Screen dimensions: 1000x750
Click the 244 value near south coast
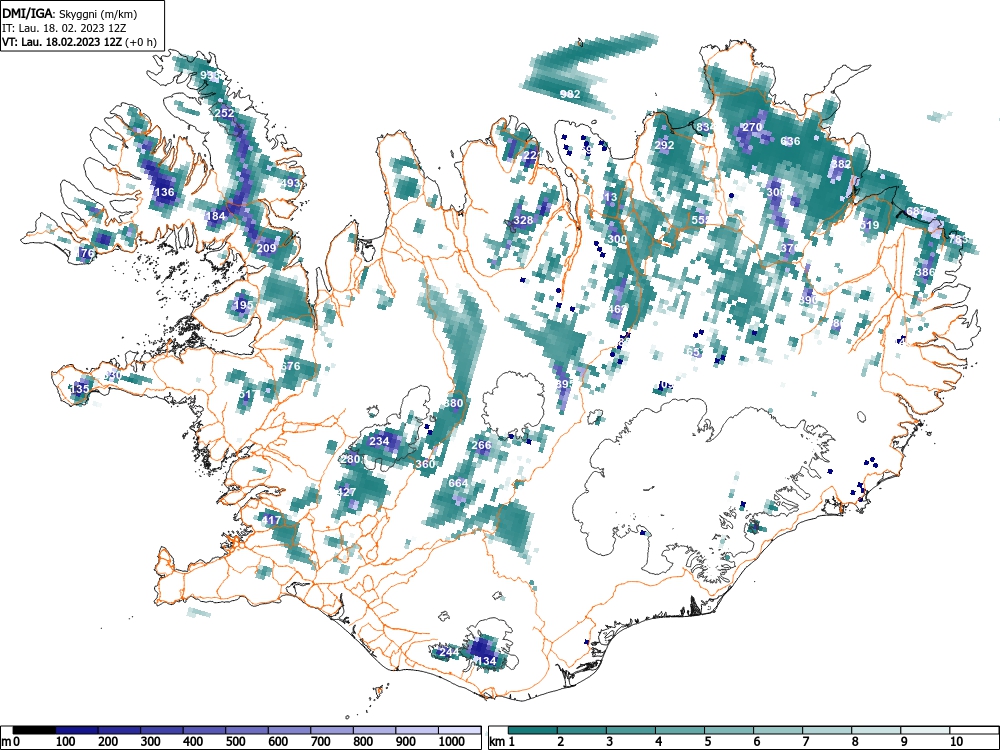tap(449, 652)
